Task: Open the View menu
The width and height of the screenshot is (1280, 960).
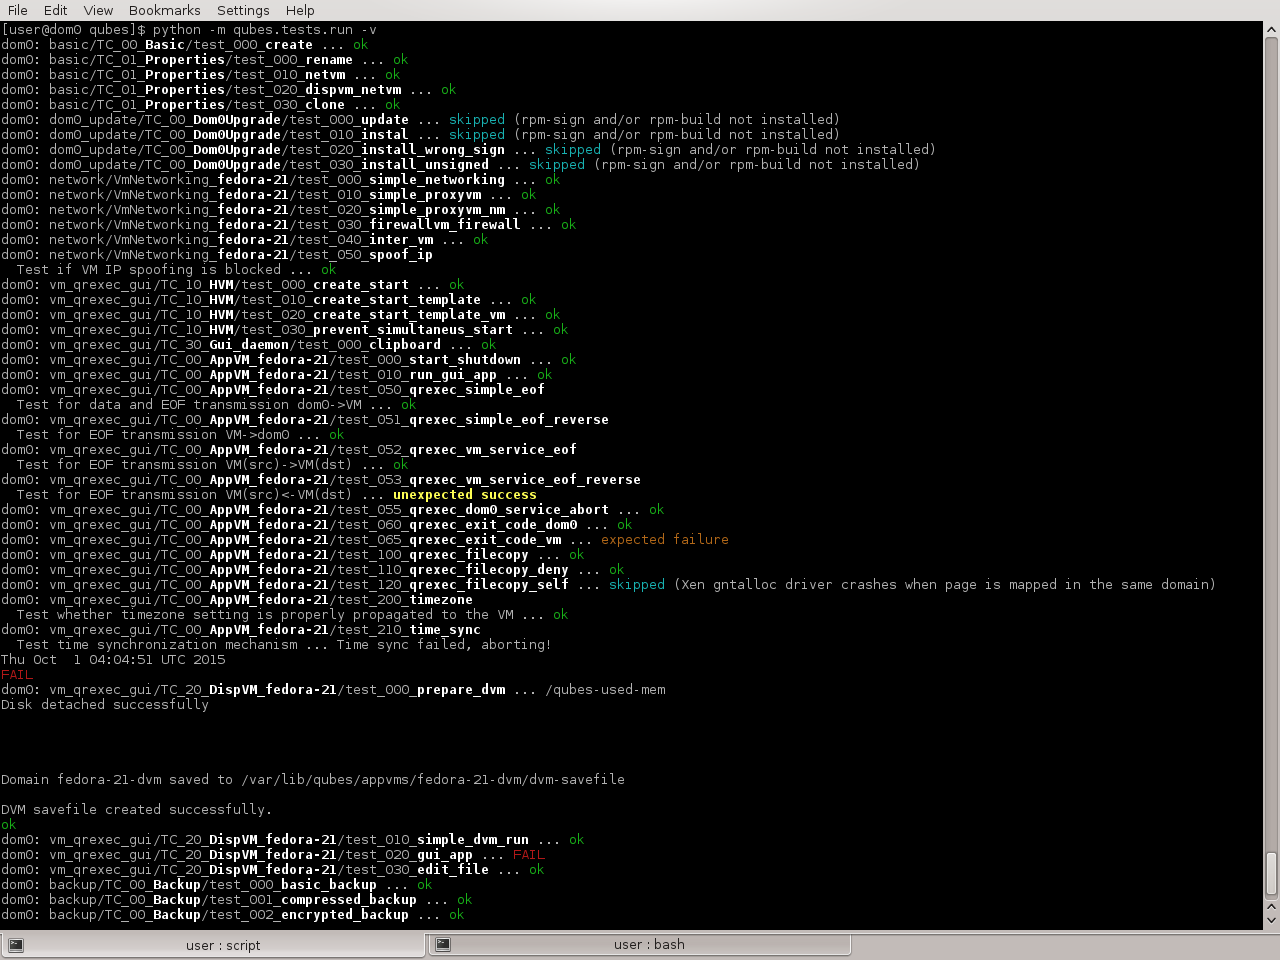Action: 97,10
